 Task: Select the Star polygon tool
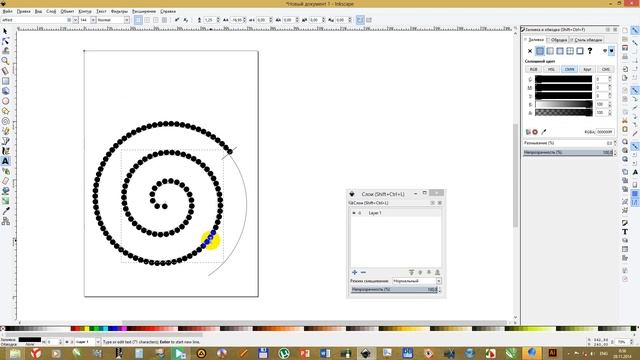pos(5,111)
